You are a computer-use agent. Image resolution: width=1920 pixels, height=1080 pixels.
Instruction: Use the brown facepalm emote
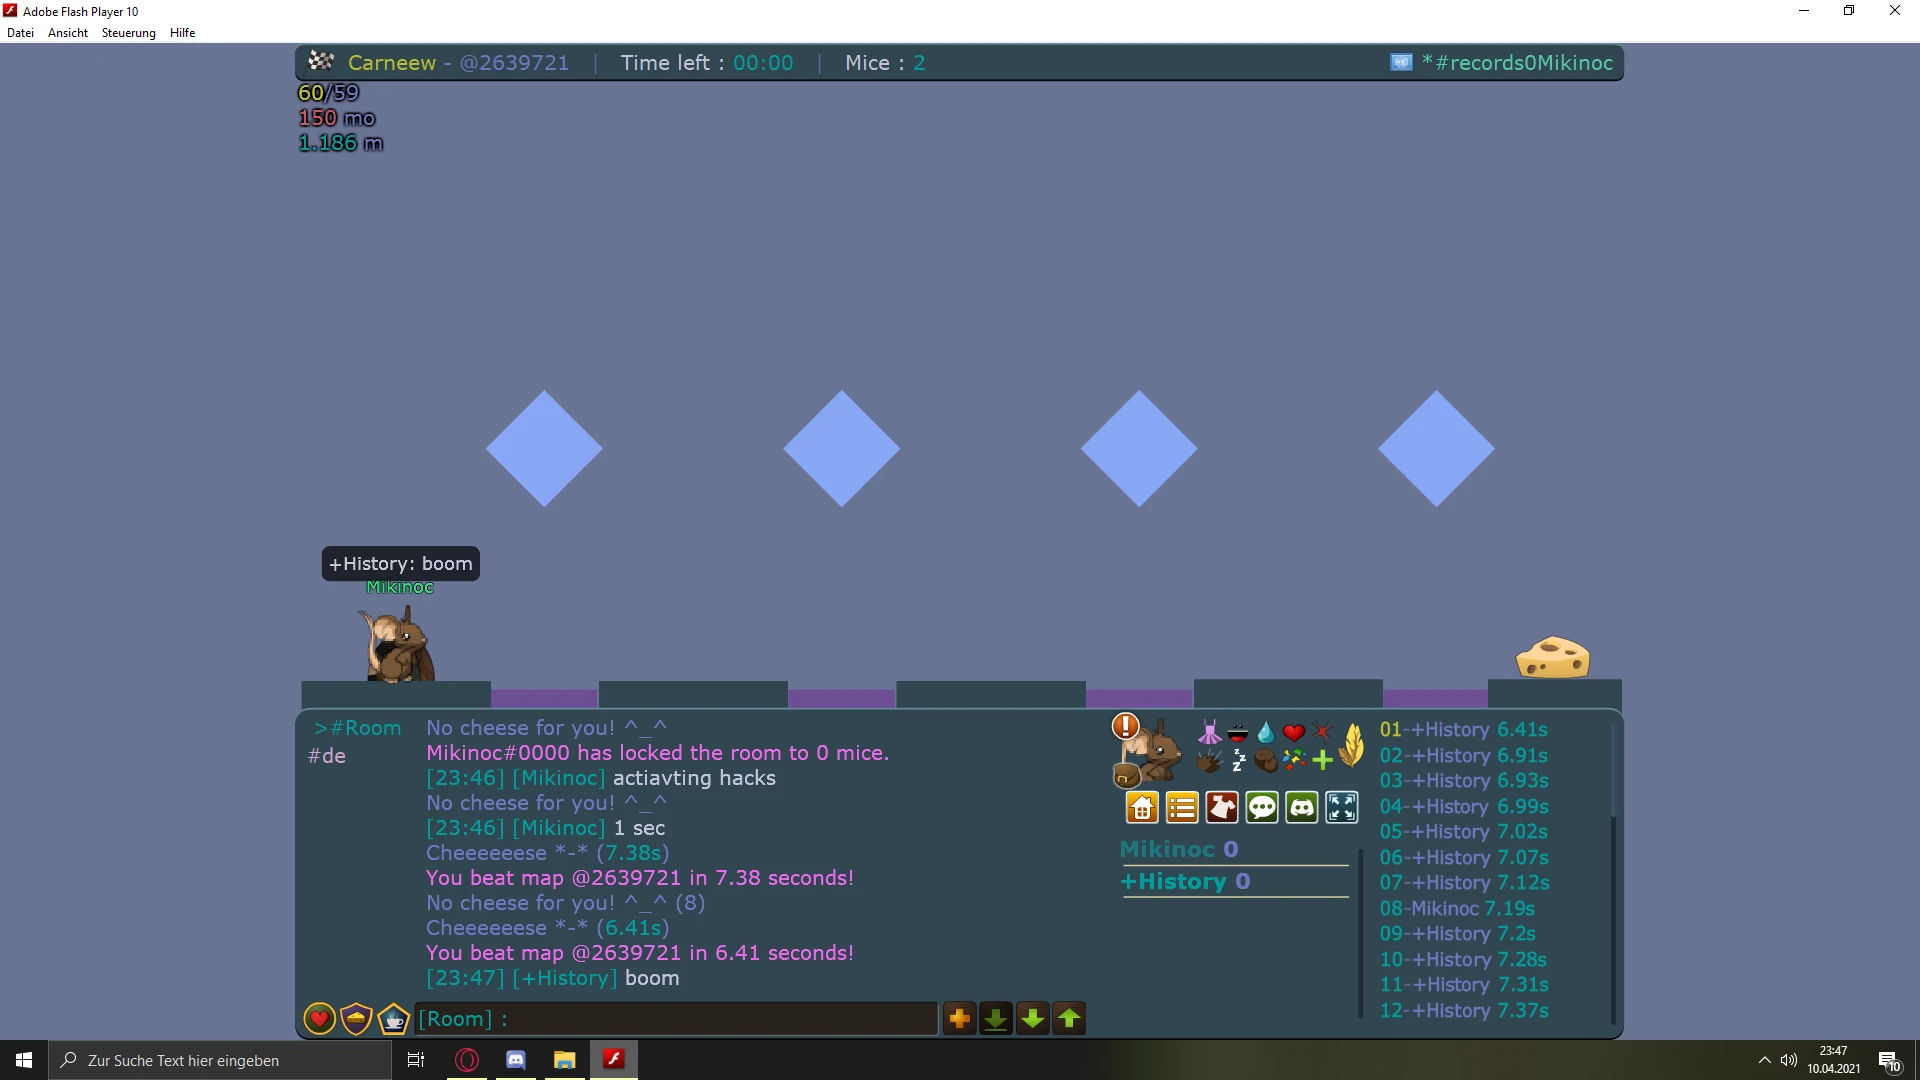point(1266,761)
